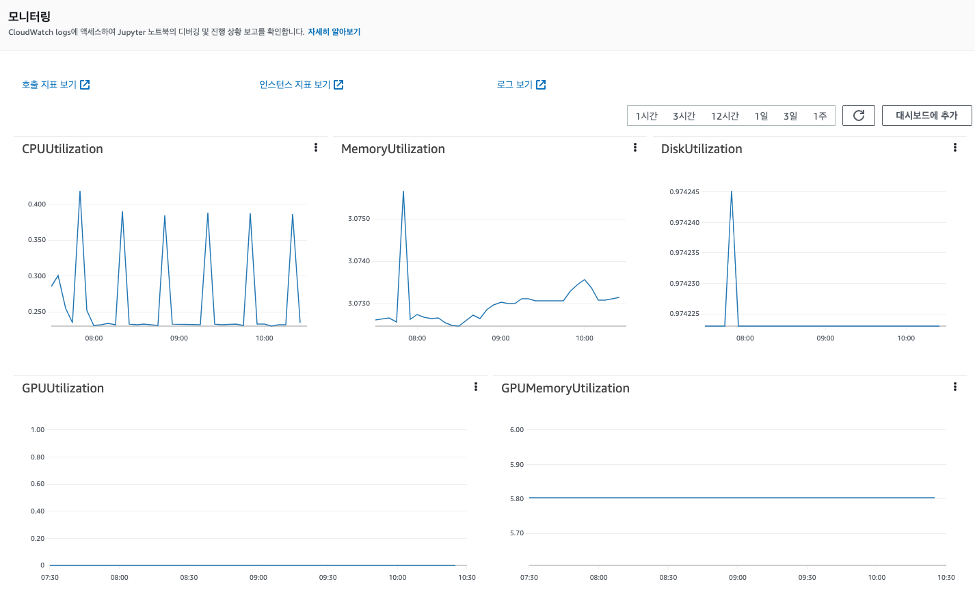Click the MemoryUtilization spike peak
977x604 pixels.
pyautogui.click(x=403, y=192)
